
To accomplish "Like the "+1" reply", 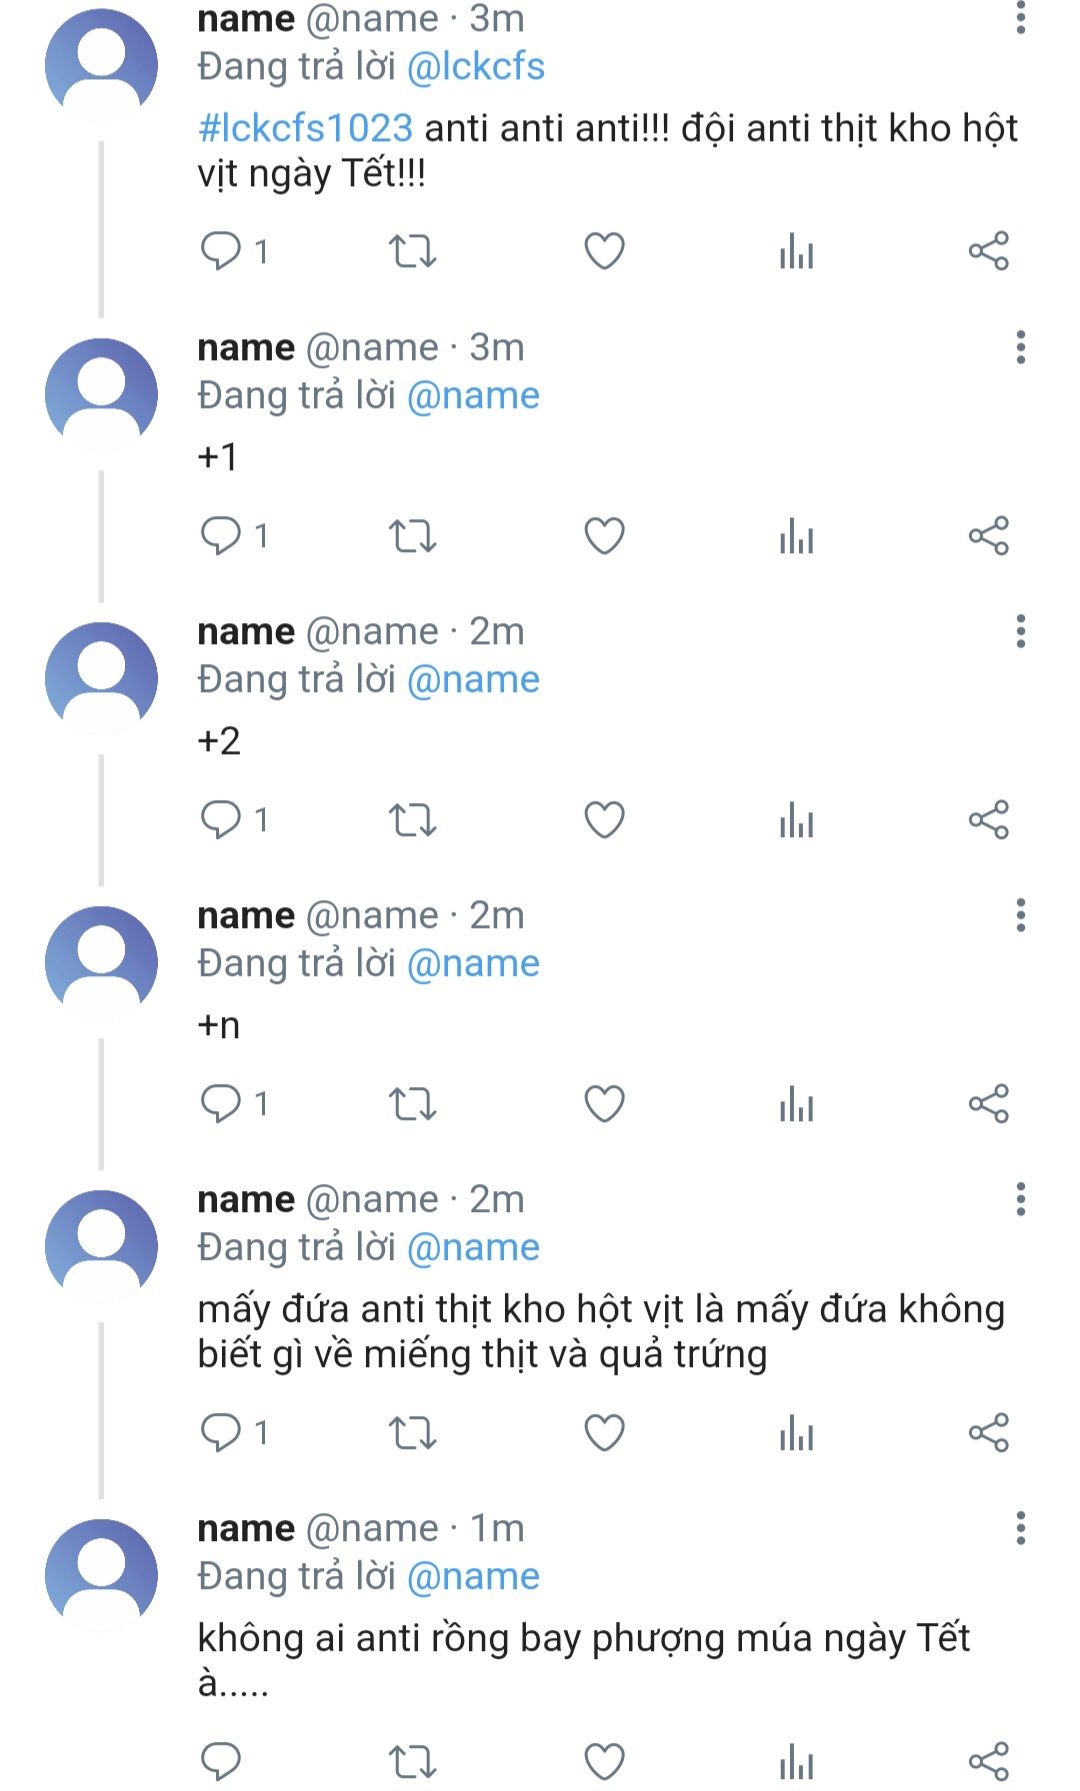I will pyautogui.click(x=604, y=536).
